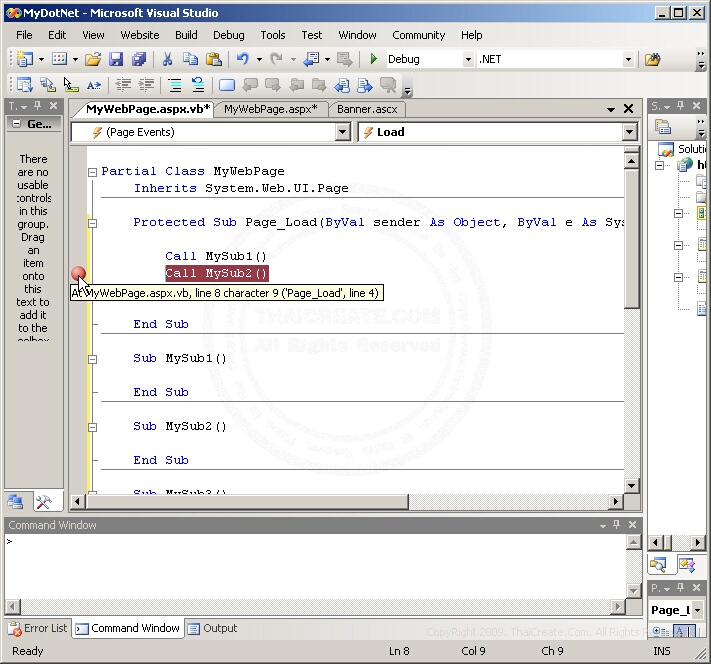Open the File menu

click(24, 35)
